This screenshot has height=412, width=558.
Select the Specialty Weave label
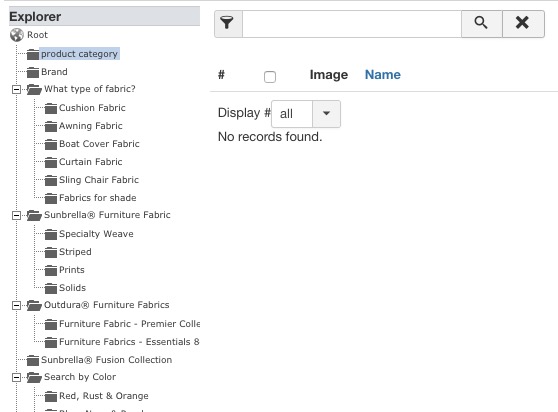[x=96, y=234]
